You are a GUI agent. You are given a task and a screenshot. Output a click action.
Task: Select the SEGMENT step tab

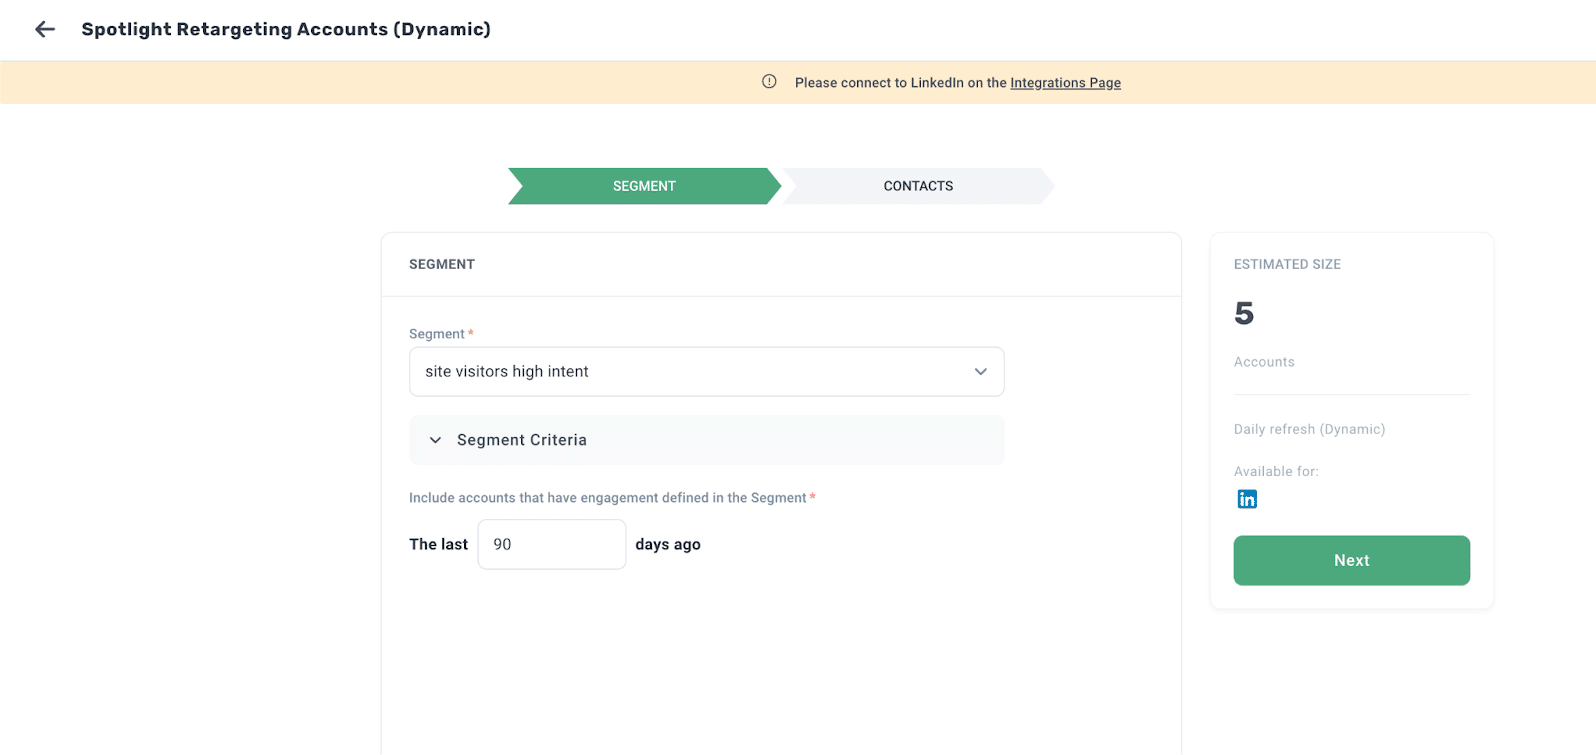point(644,186)
